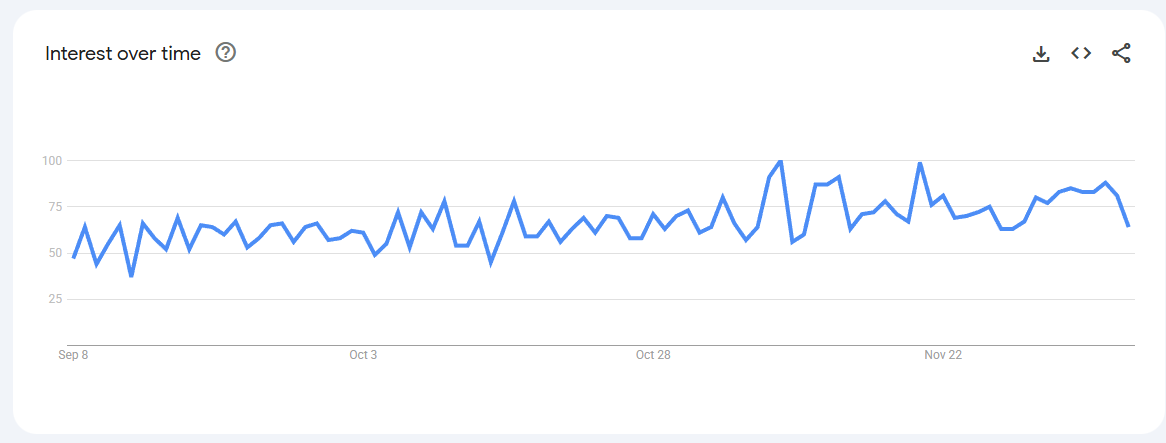Click the 100 value axis label
Image resolution: width=1166 pixels, height=443 pixels.
click(x=53, y=160)
